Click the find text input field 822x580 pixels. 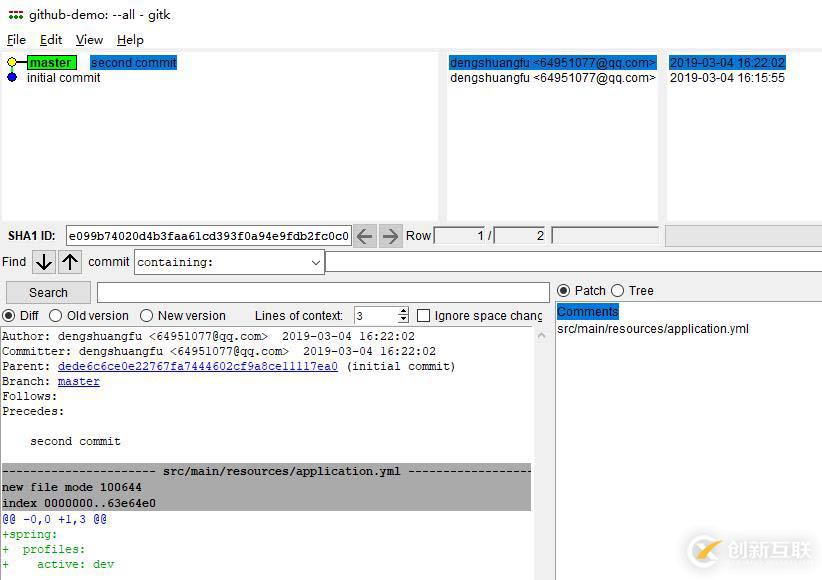(x=574, y=262)
